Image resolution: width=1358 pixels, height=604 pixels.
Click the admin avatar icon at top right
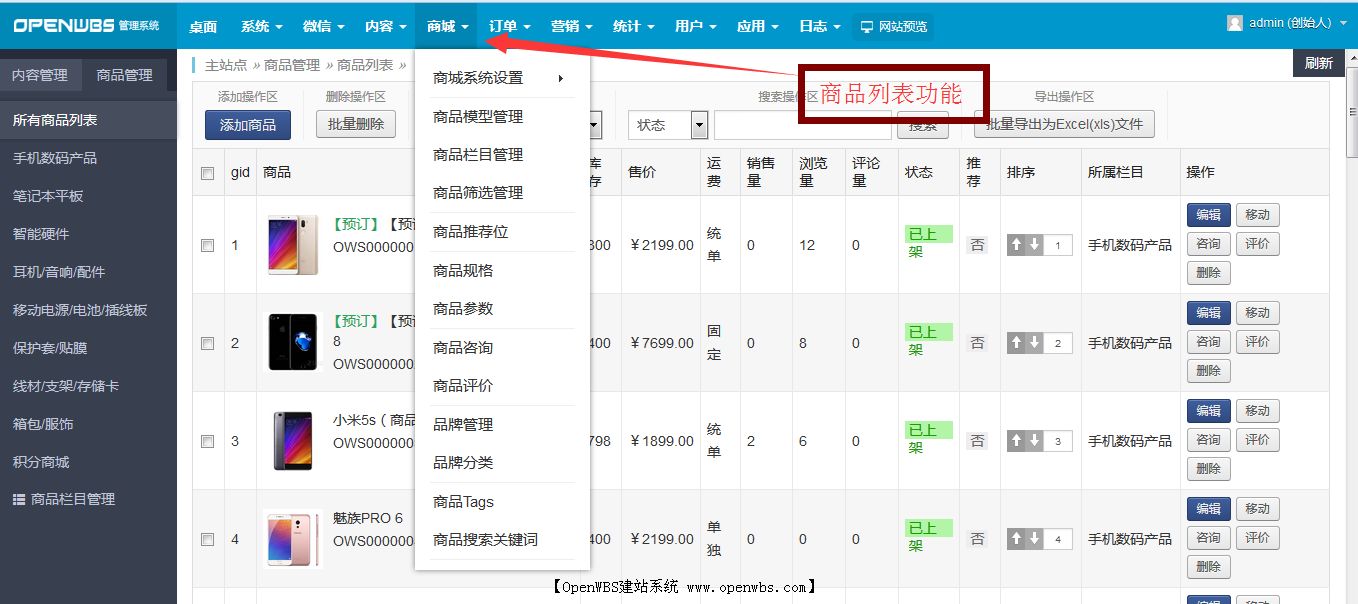coord(1234,22)
